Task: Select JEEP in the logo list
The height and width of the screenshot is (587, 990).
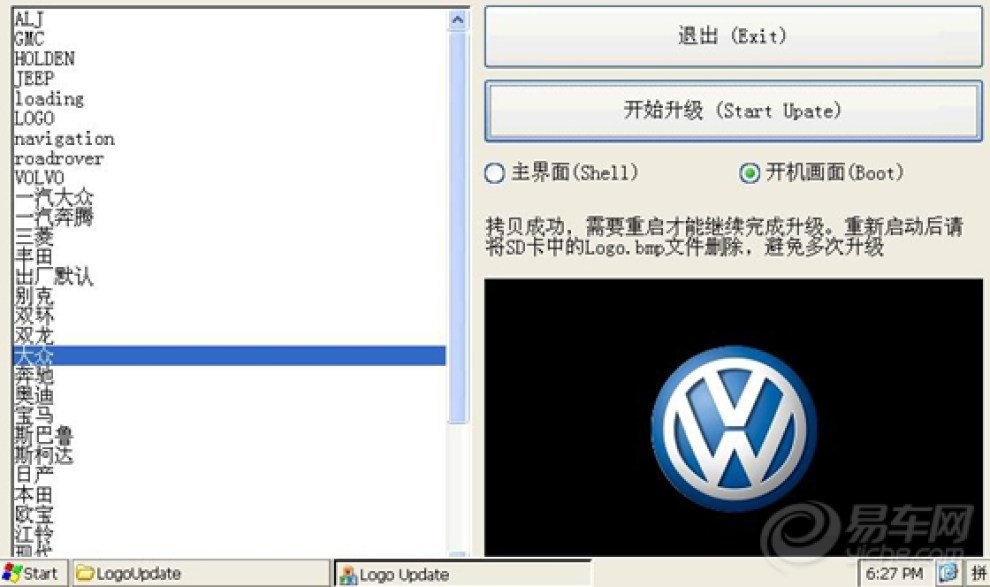Action: (x=34, y=79)
